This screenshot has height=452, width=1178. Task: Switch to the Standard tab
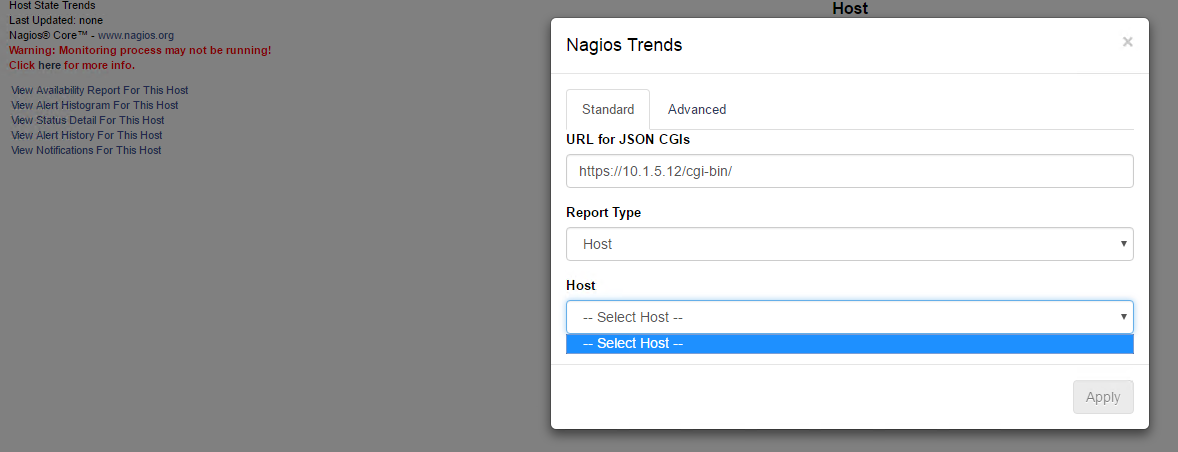[x=608, y=109]
